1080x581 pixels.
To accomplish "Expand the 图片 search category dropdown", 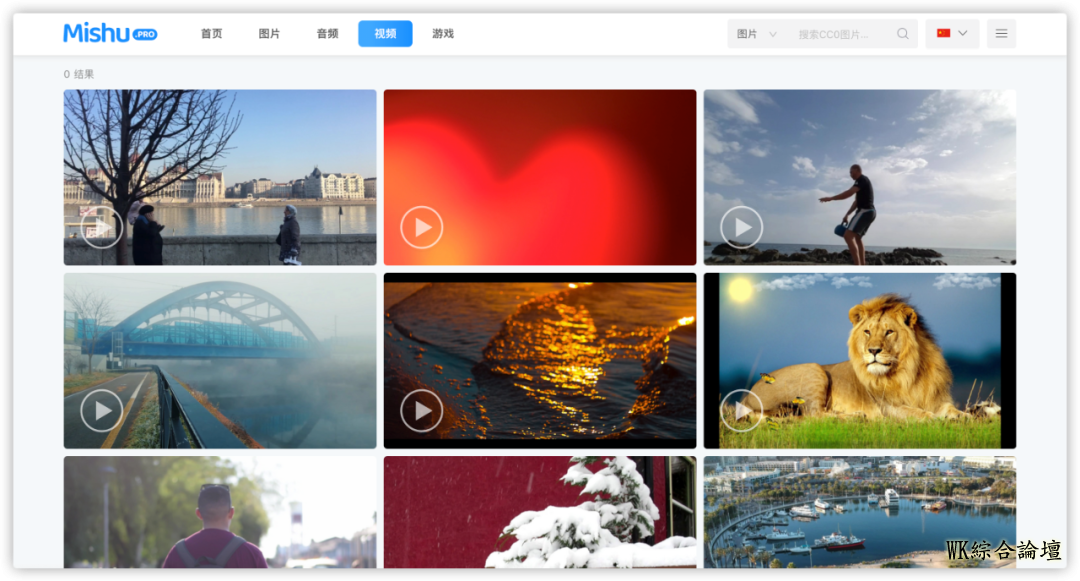I will [x=756, y=34].
